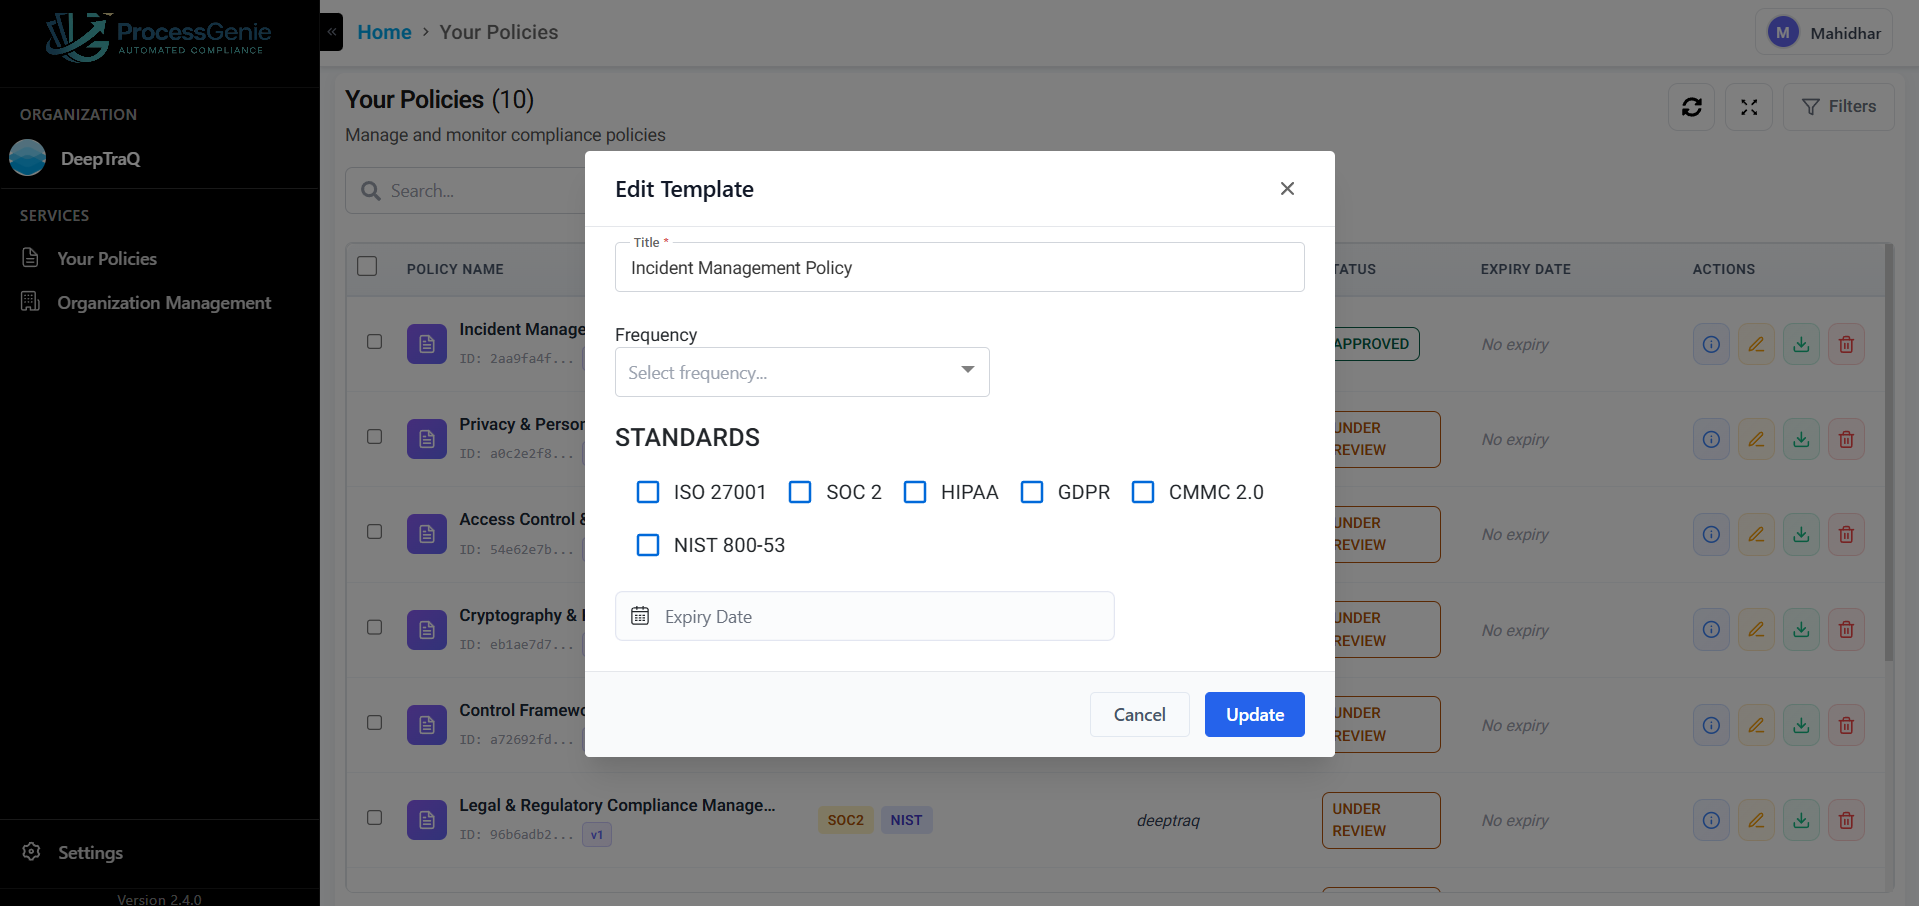Edit the Incident Management policy (pencil icon)
The image size is (1919, 906).
click(x=1756, y=344)
